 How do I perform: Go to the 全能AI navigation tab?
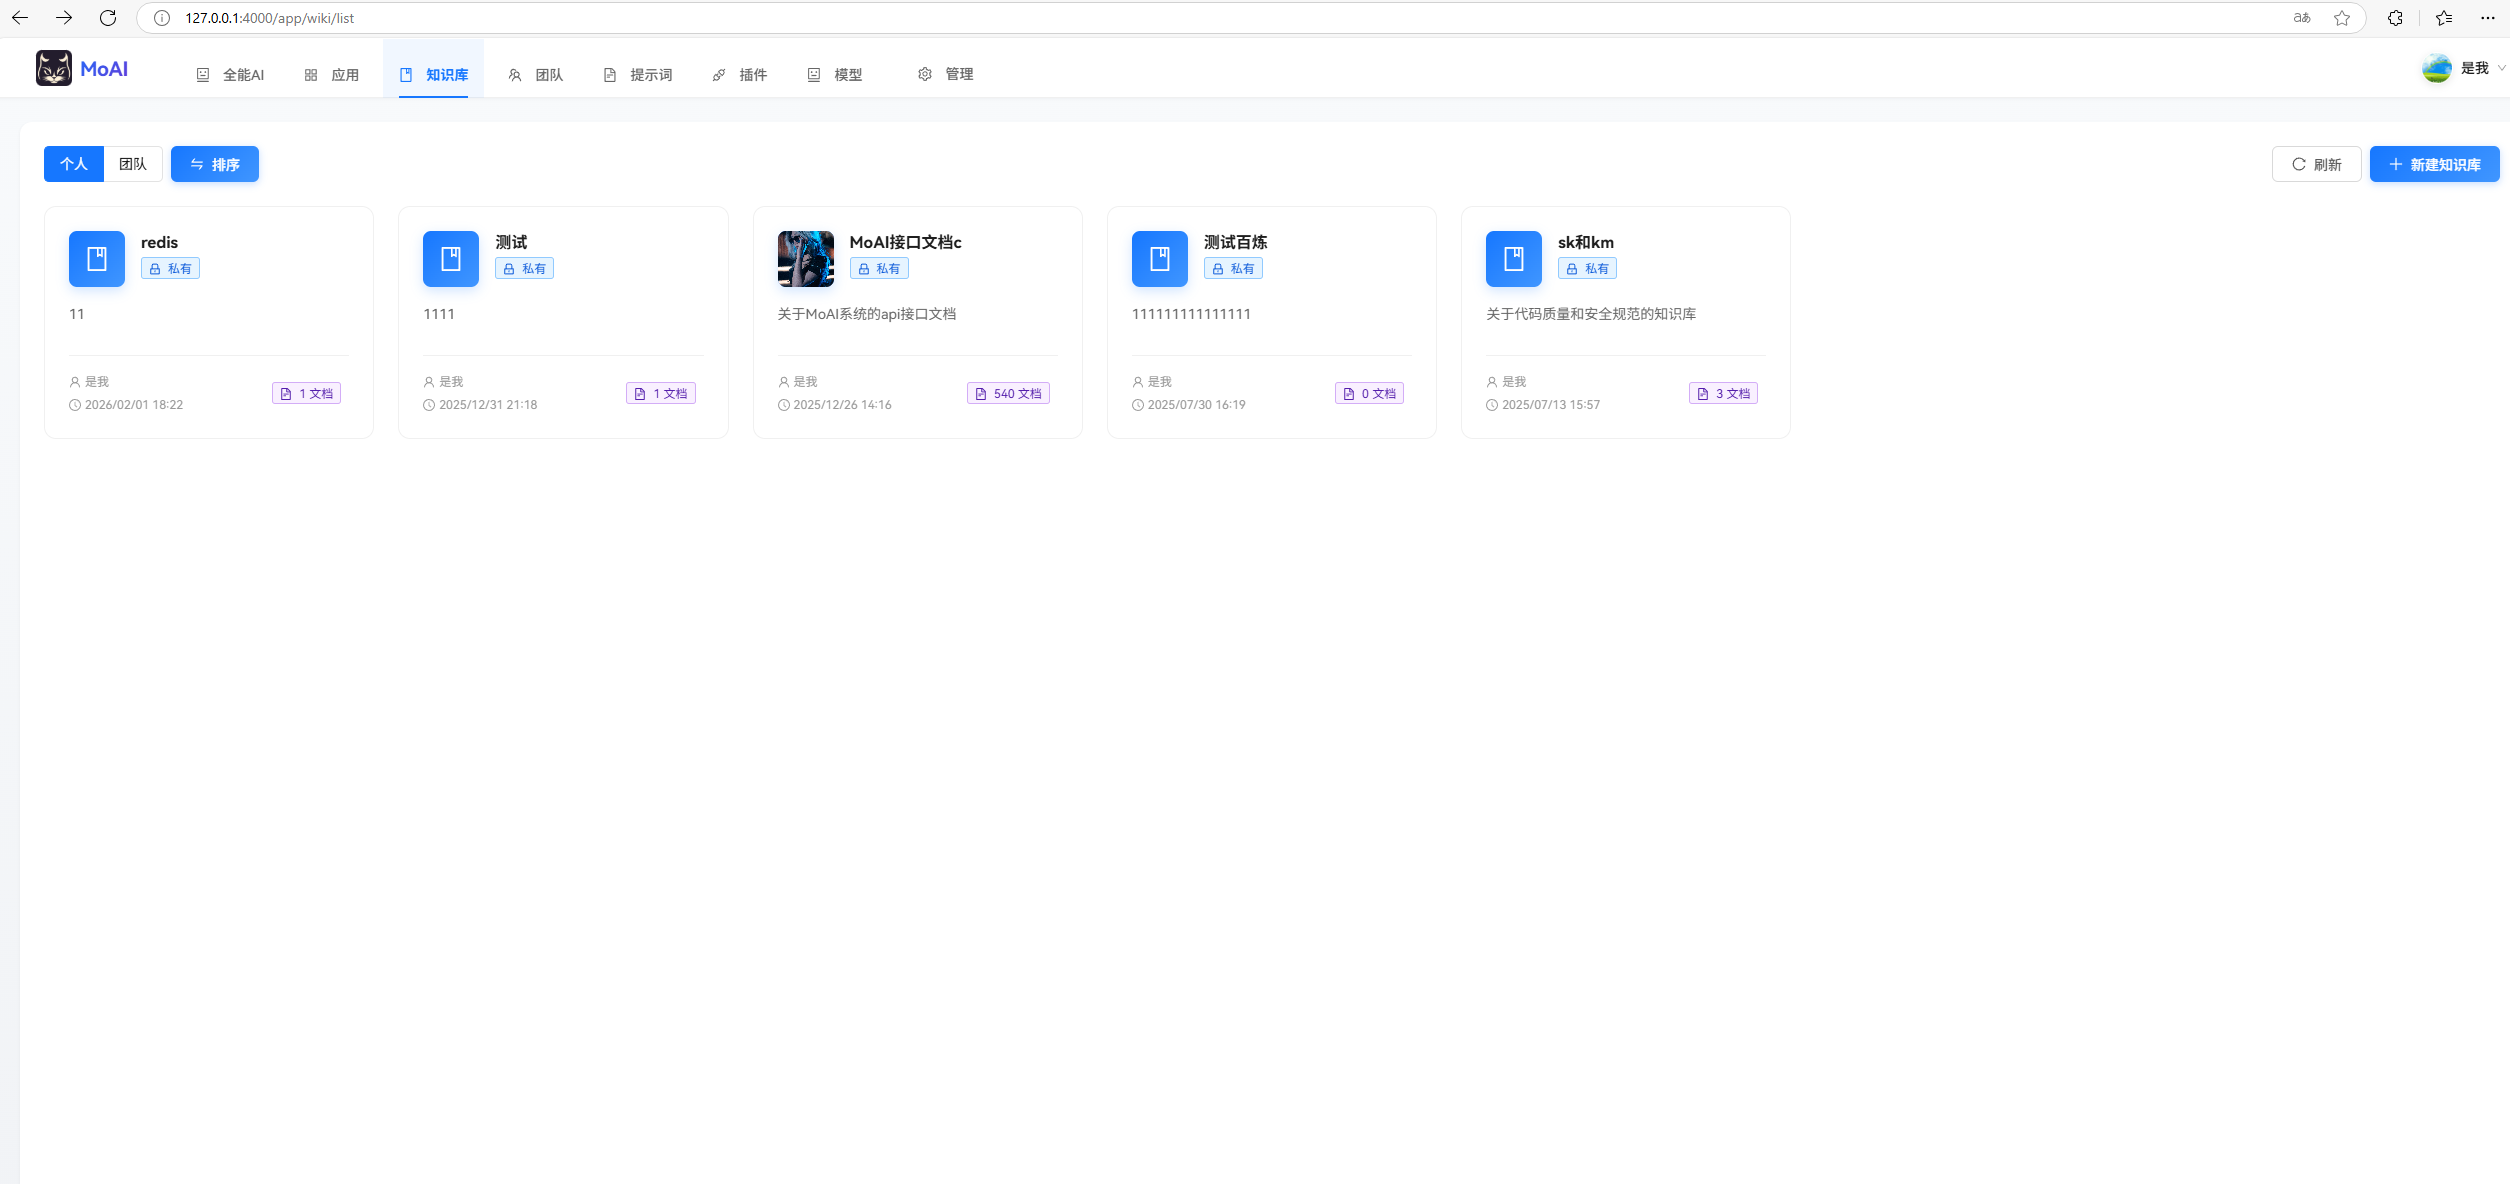[231, 75]
